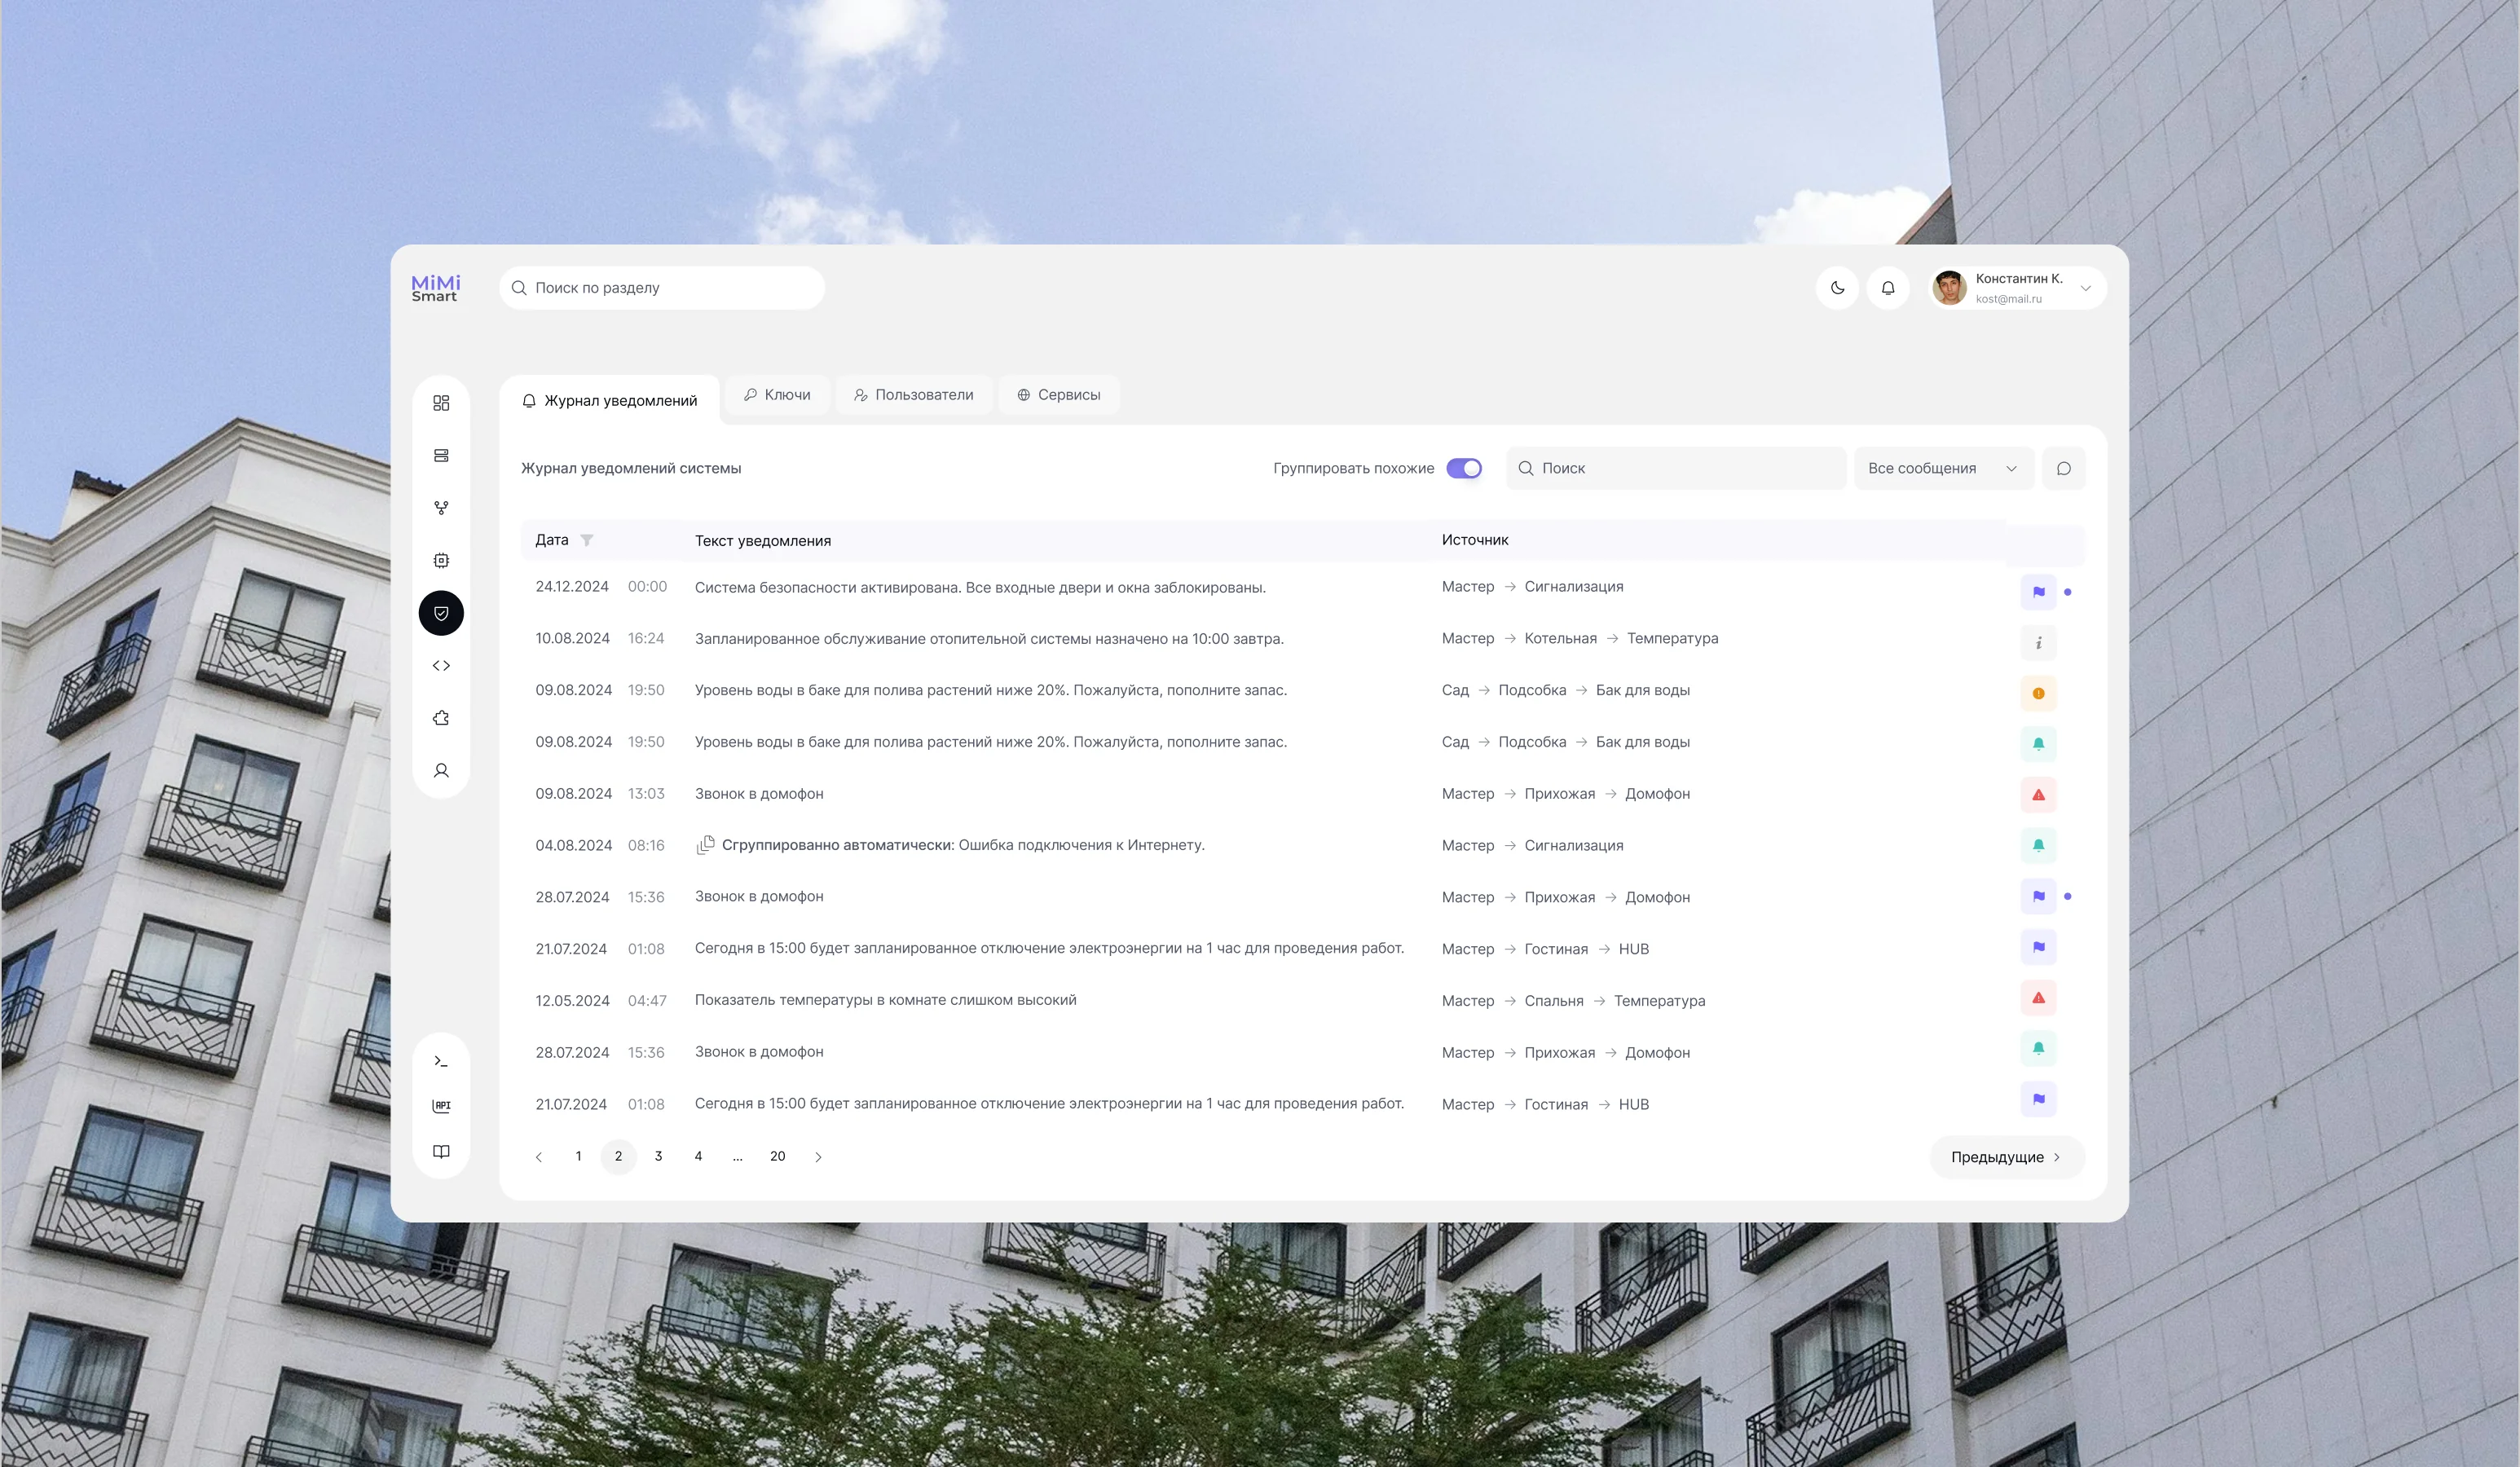Open the puzzle piece plugins icon

(x=441, y=718)
